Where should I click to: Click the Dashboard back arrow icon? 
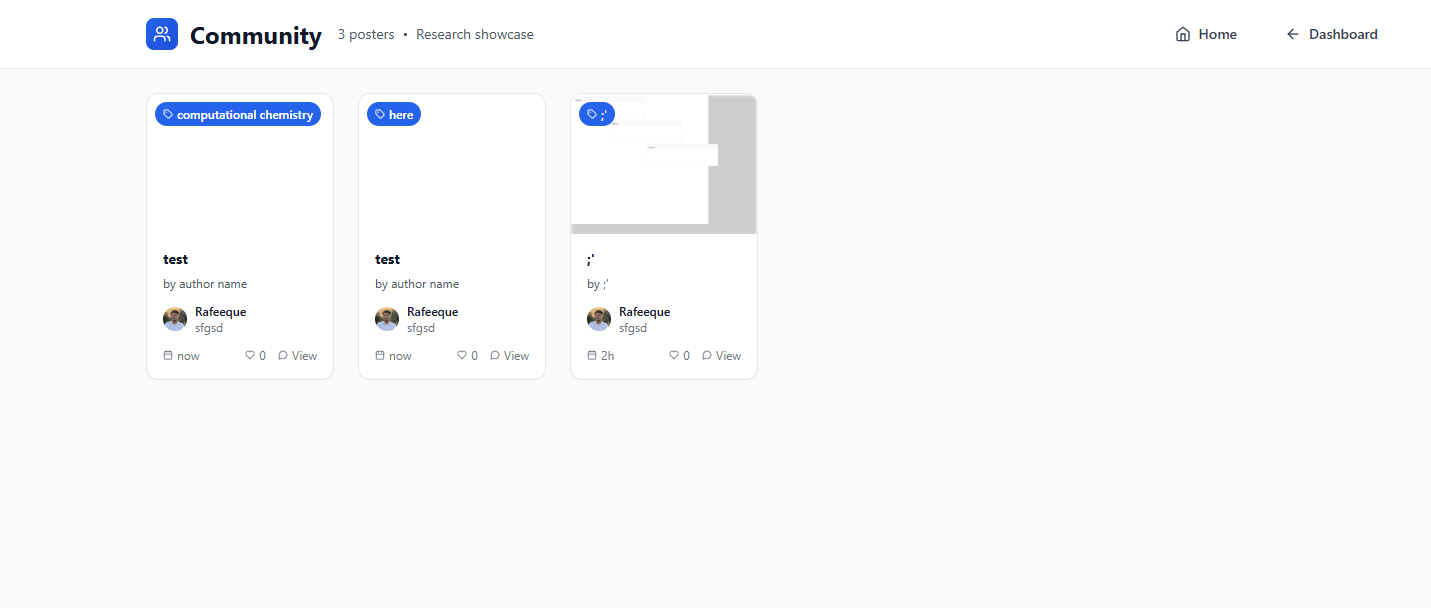pyautogui.click(x=1293, y=34)
